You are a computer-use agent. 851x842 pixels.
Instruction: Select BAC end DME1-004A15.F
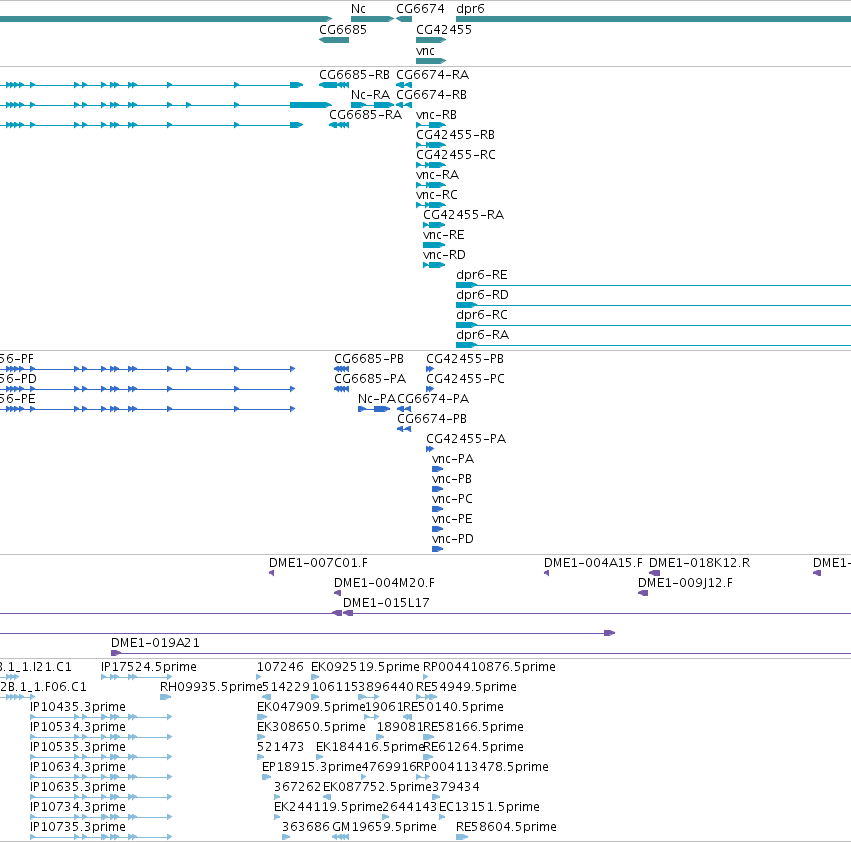(593, 563)
